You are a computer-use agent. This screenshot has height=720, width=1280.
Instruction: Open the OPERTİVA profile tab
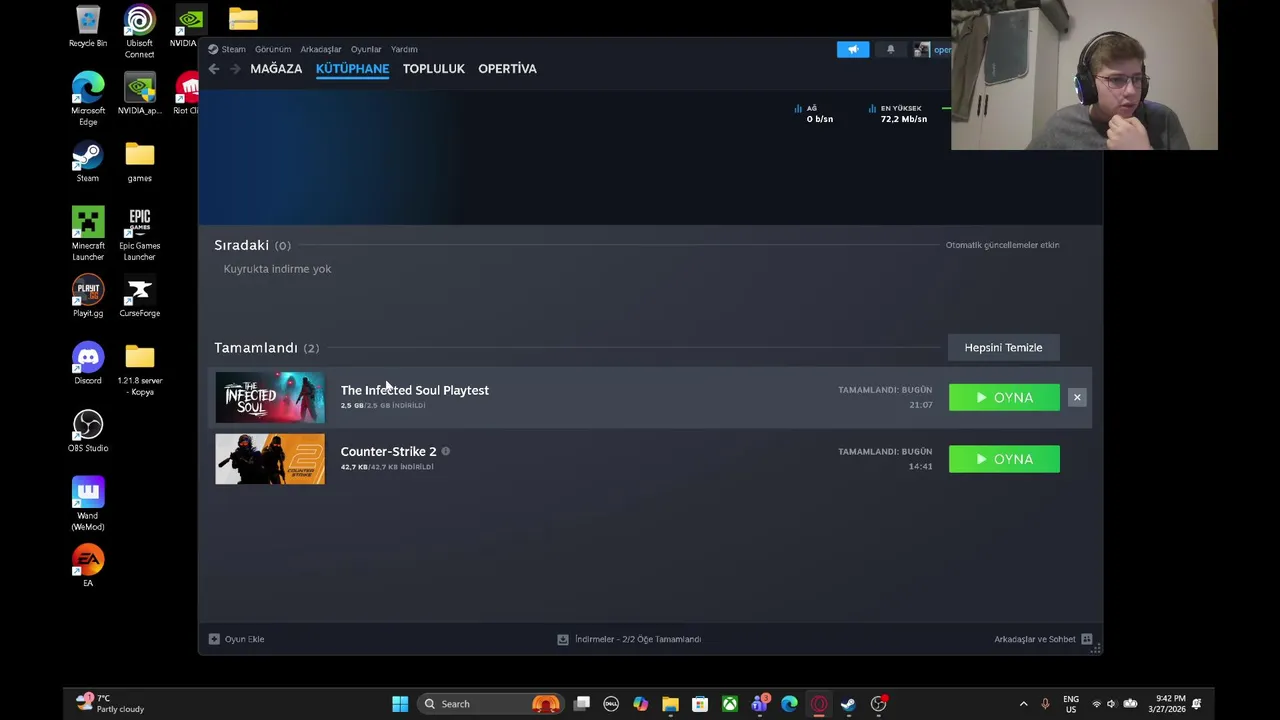click(507, 69)
